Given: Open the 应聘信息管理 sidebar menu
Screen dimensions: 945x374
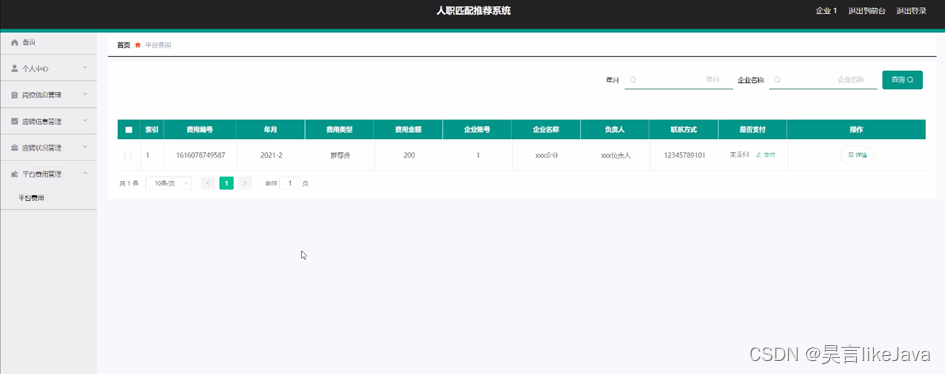Looking at the screenshot, I should click(x=48, y=121).
